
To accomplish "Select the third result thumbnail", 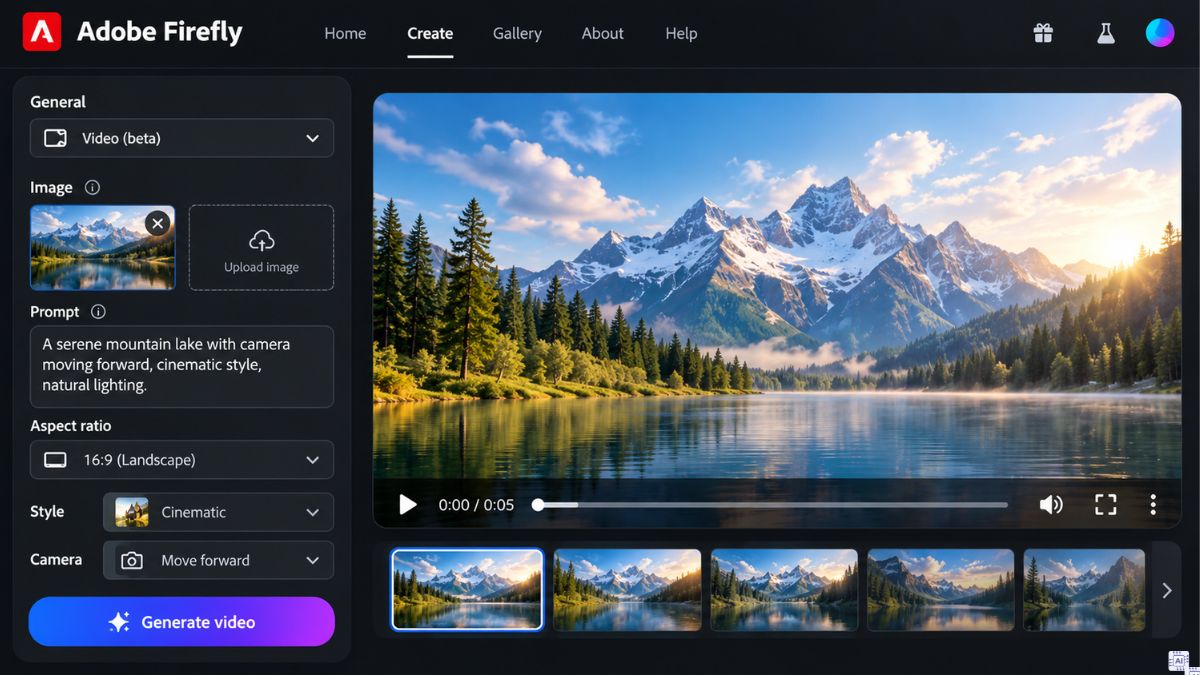I will pyautogui.click(x=784, y=590).
